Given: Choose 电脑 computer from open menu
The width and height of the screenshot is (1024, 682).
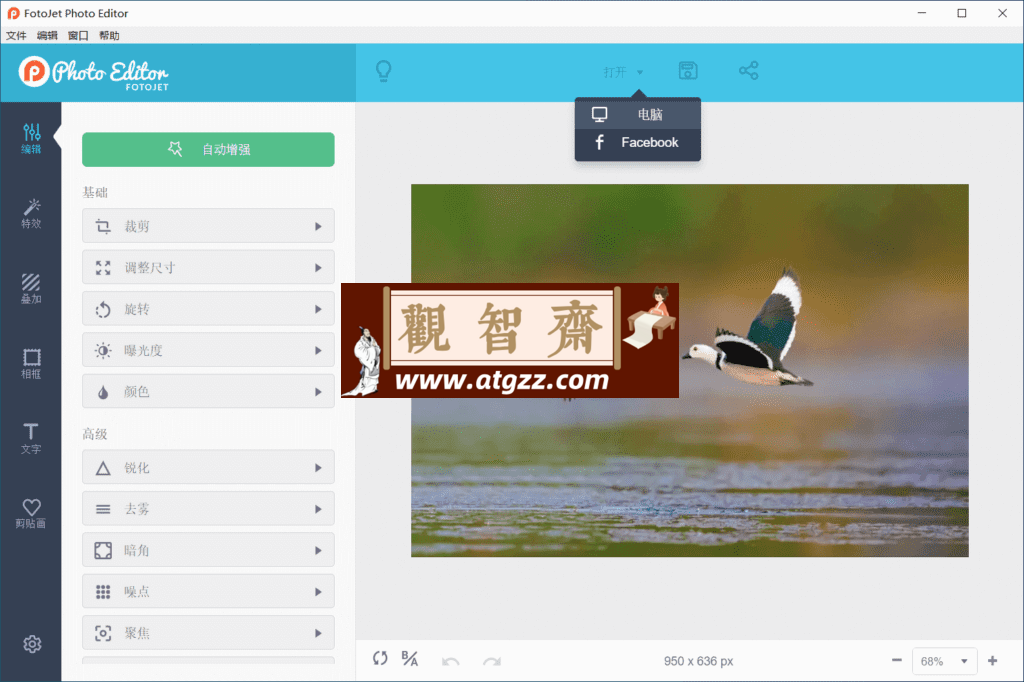Looking at the screenshot, I should (x=637, y=114).
